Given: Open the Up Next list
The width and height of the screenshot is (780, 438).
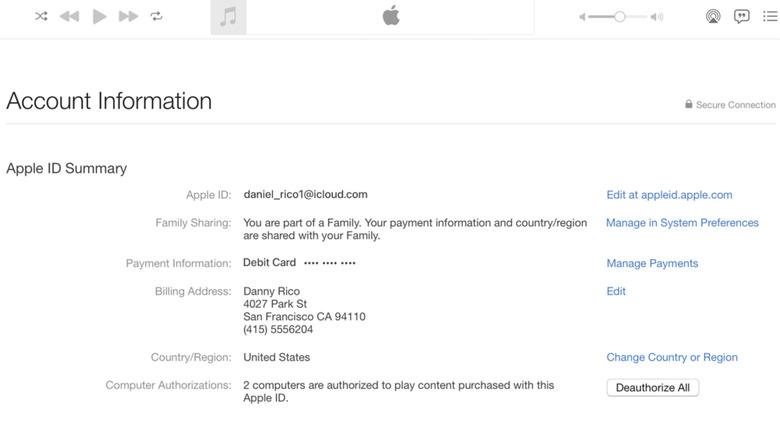Looking at the screenshot, I should (770, 17).
